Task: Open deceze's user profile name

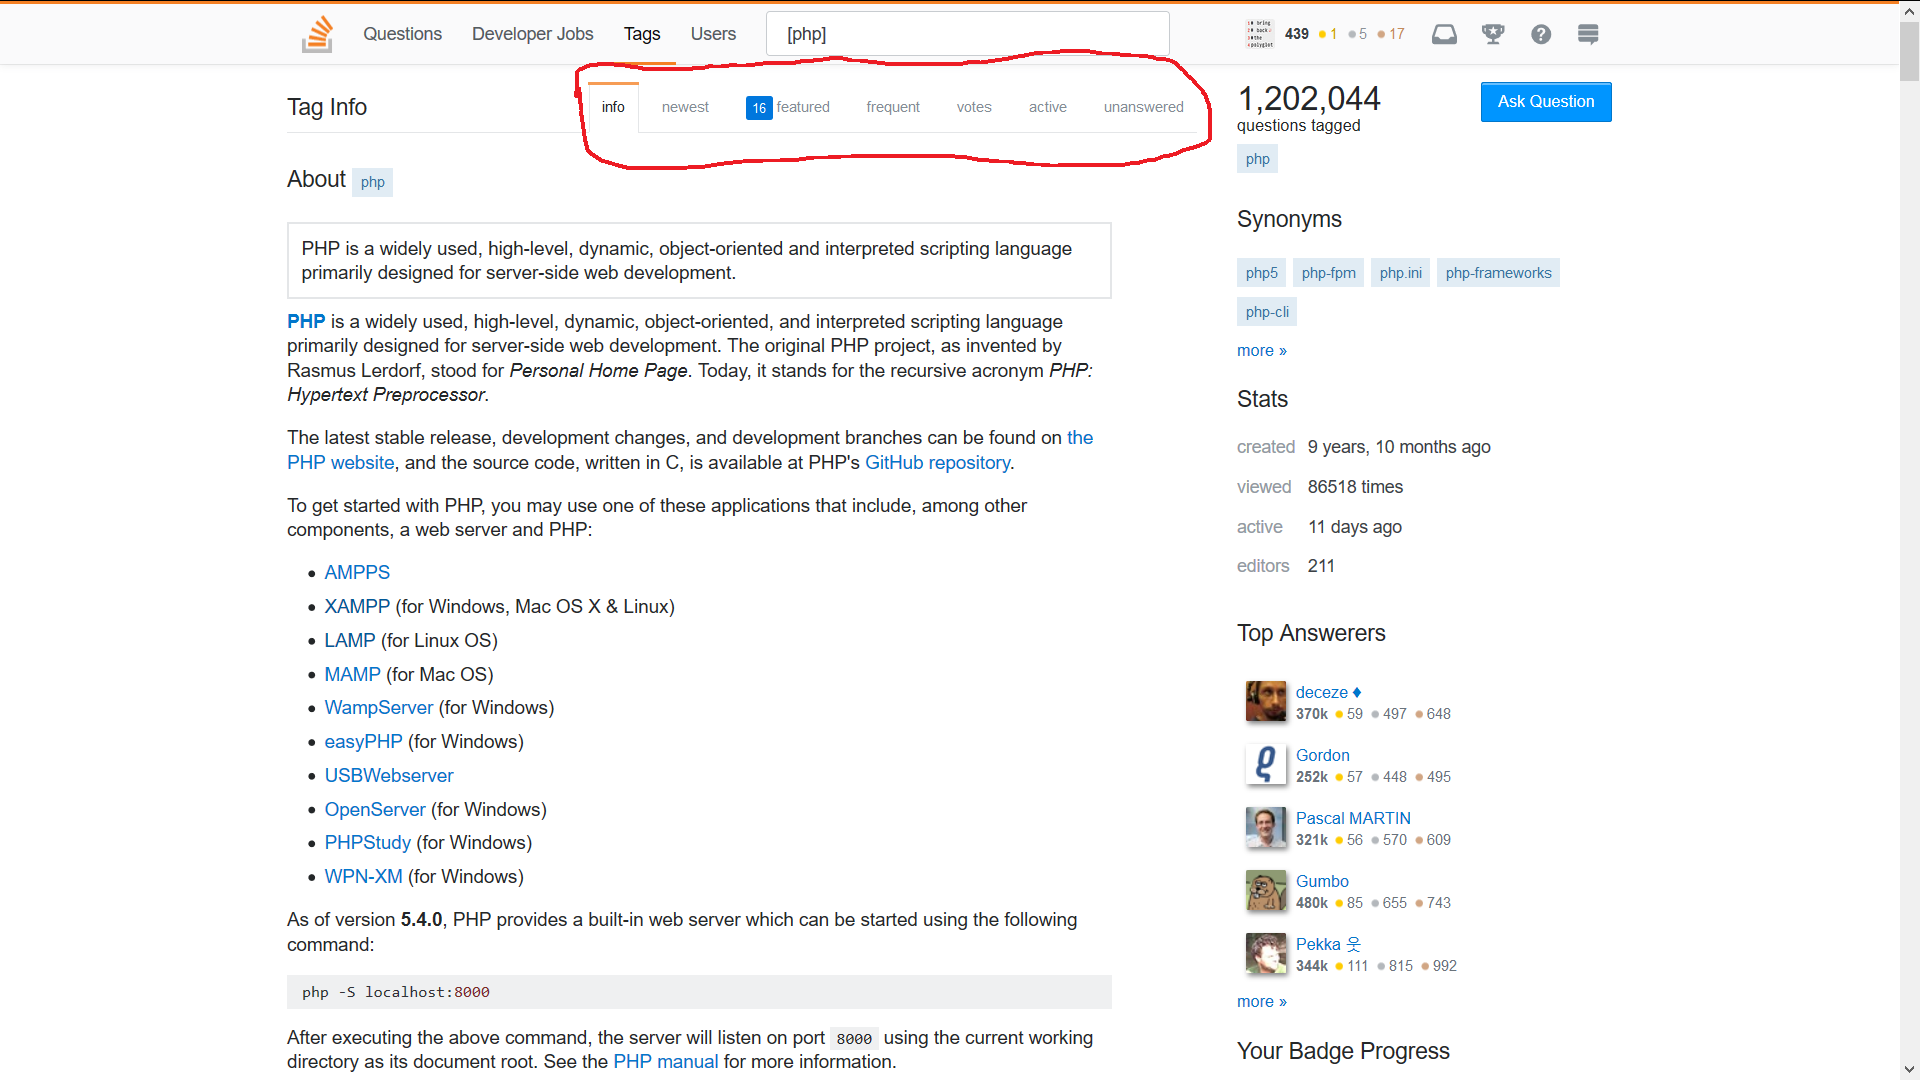Action: [1322, 692]
